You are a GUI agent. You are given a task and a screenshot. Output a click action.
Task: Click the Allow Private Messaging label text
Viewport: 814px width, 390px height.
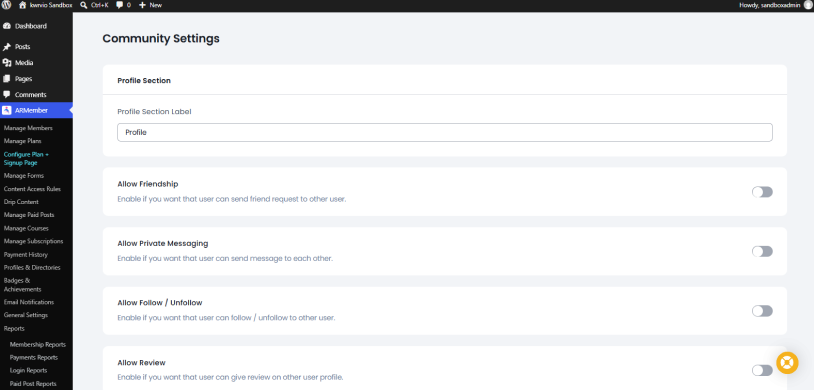pos(162,243)
